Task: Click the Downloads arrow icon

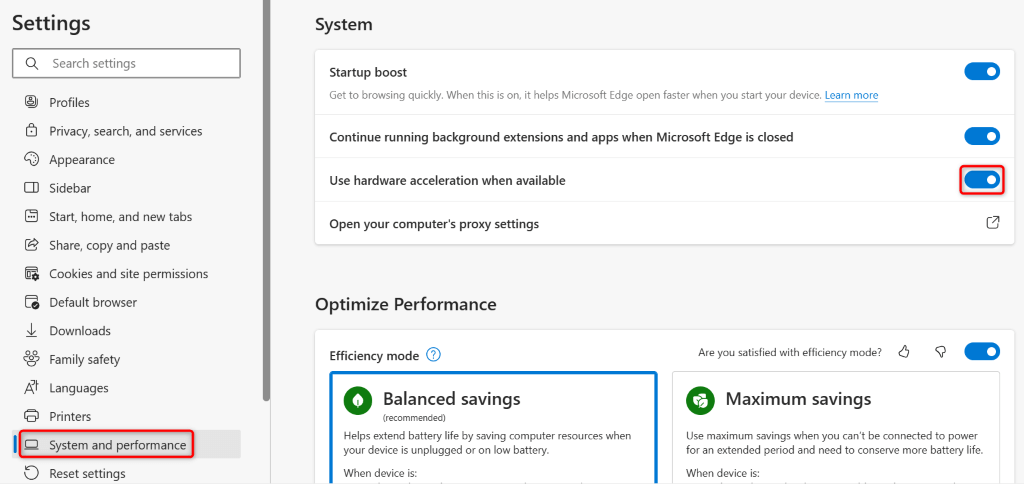Action: click(30, 331)
